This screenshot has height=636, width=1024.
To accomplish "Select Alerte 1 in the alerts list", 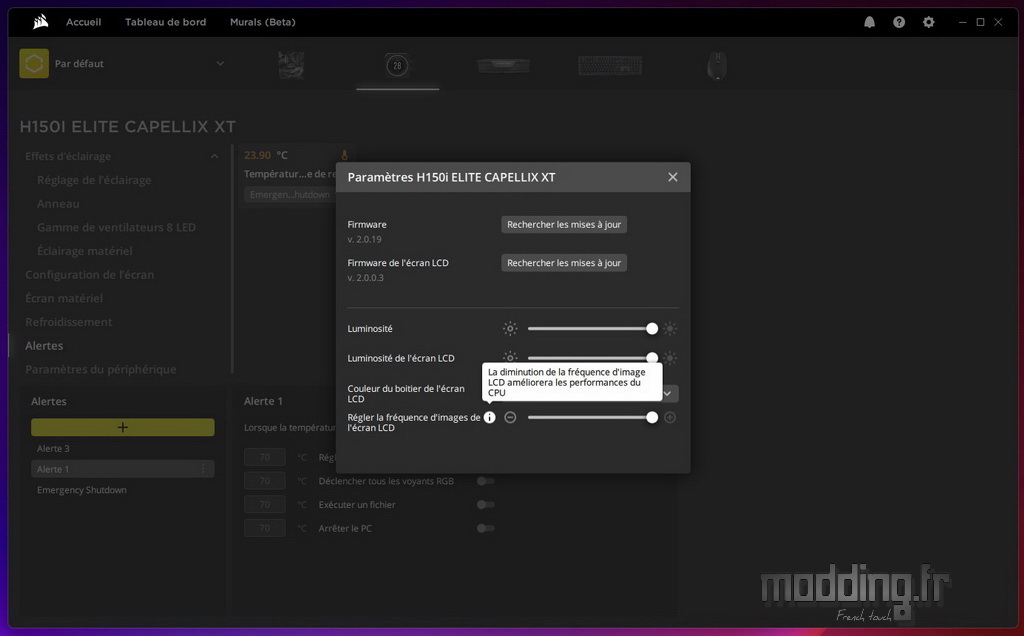I will [123, 469].
